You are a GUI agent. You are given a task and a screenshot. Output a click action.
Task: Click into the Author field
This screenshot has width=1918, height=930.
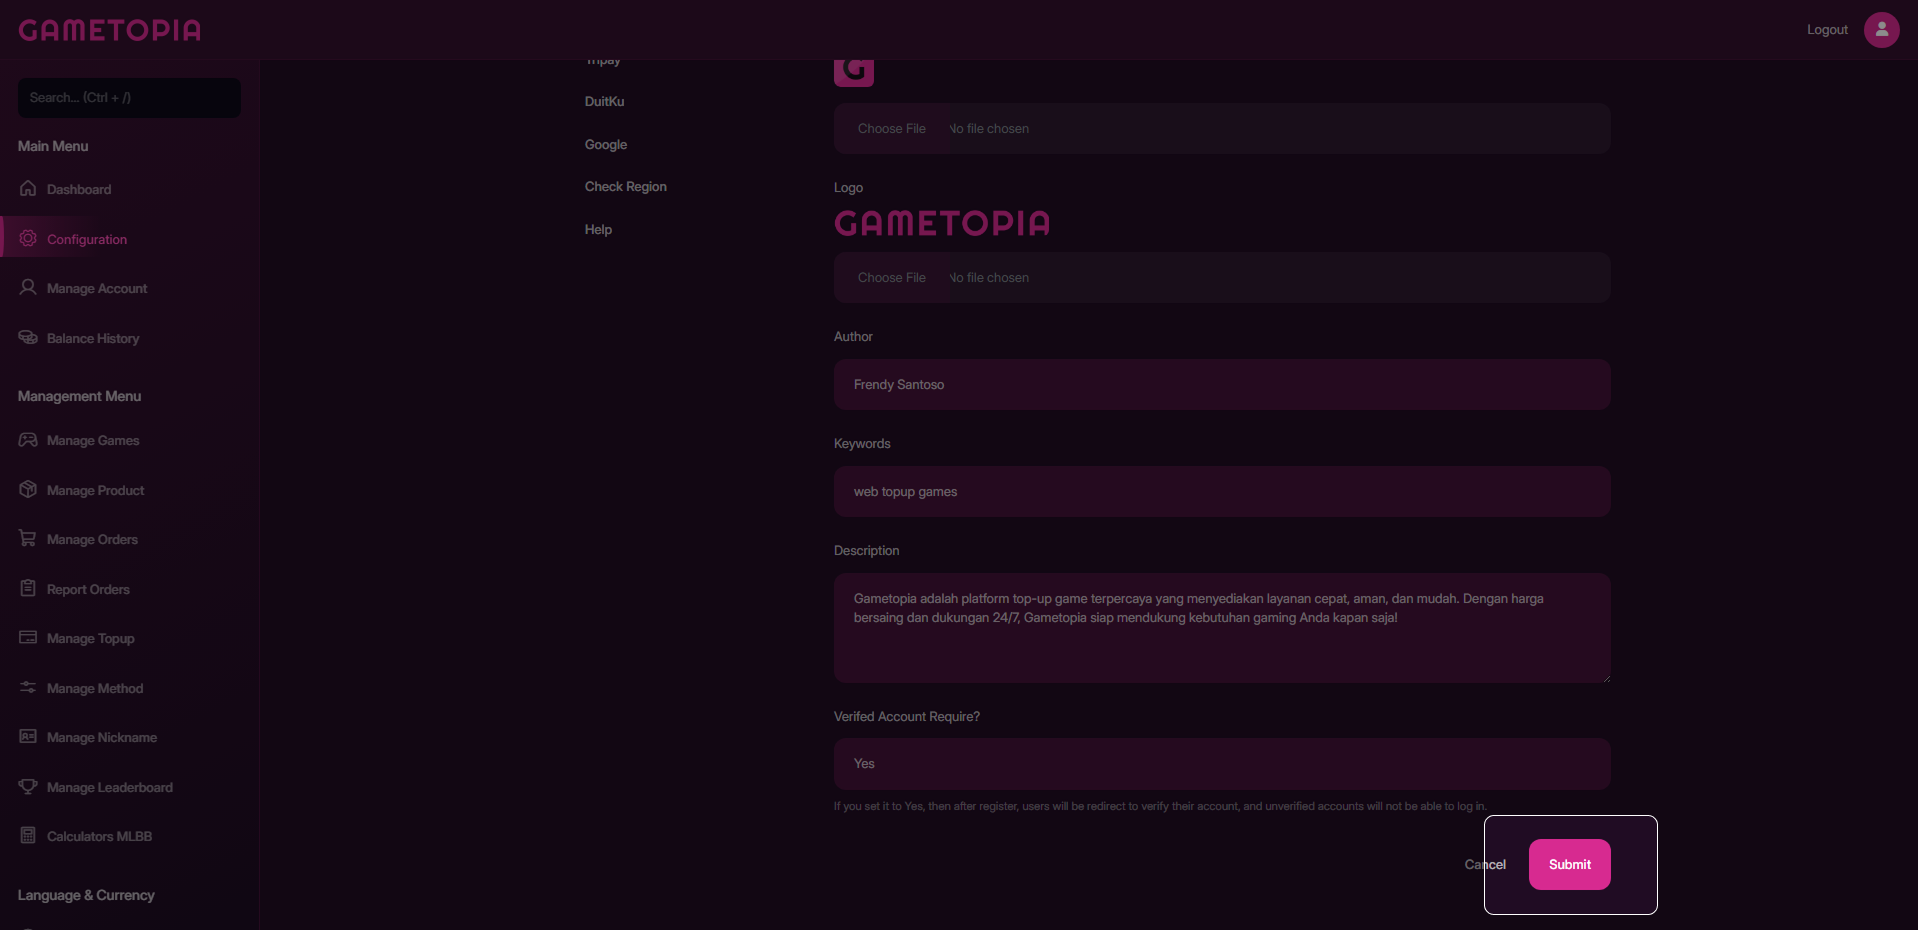(1221, 384)
